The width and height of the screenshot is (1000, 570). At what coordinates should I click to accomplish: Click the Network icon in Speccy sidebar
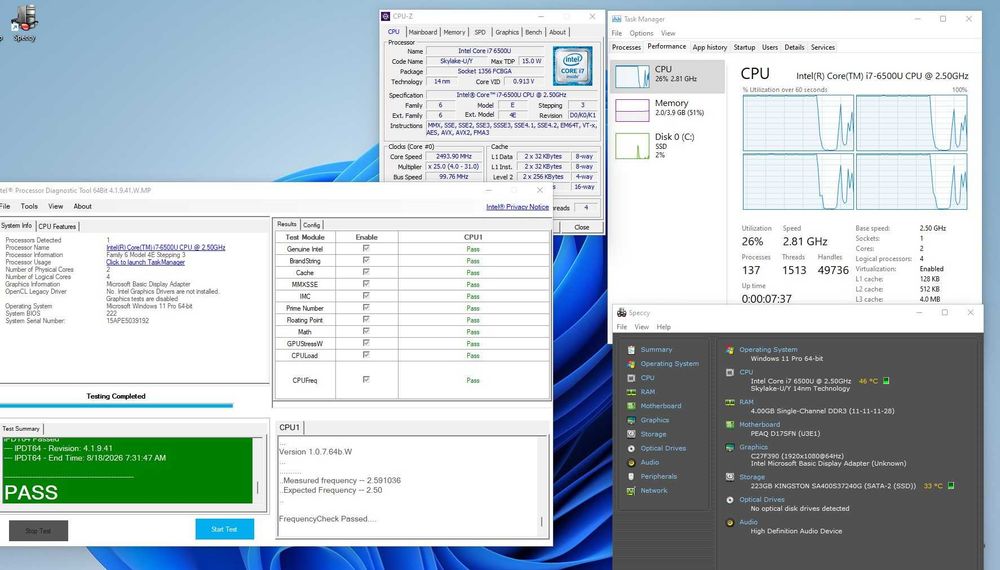(x=631, y=490)
